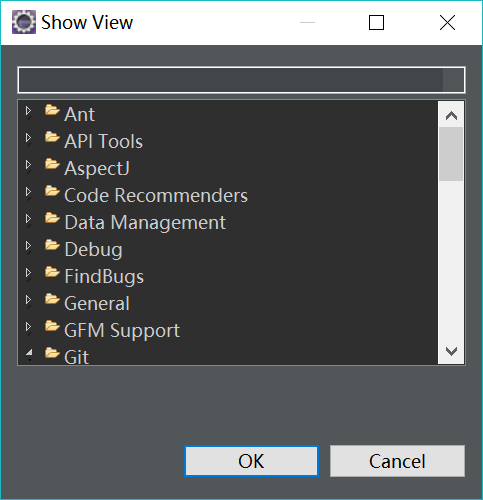Click the API Tools folder icon
483x500 pixels.
tap(52, 137)
